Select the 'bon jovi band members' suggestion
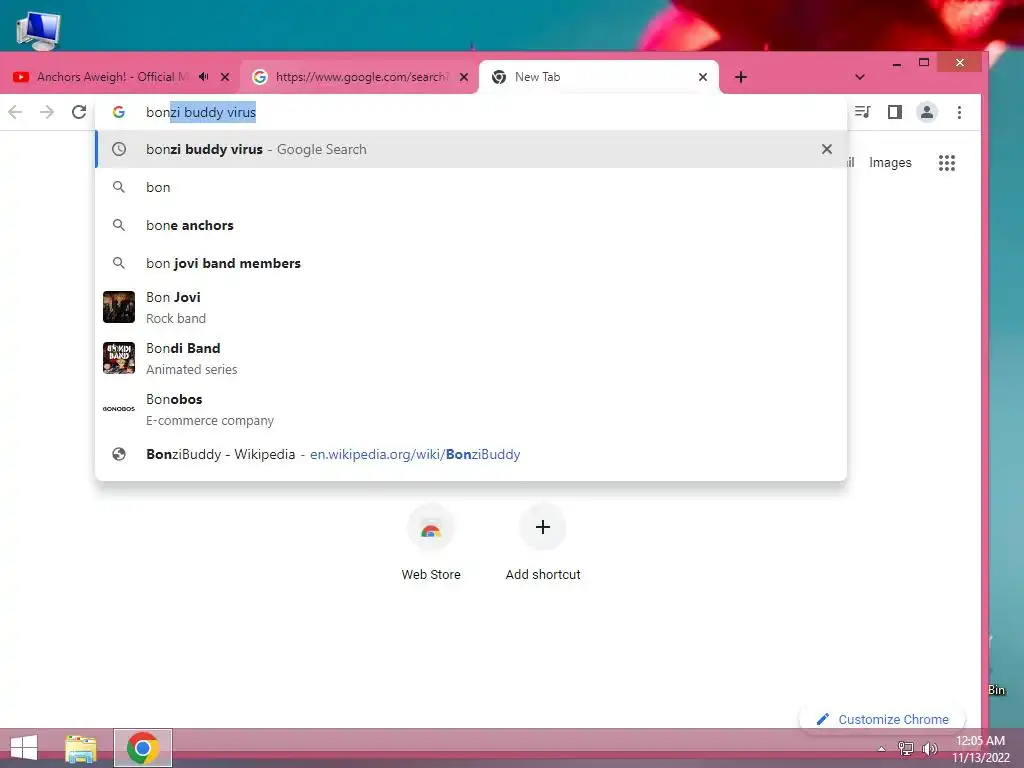 coord(471,263)
